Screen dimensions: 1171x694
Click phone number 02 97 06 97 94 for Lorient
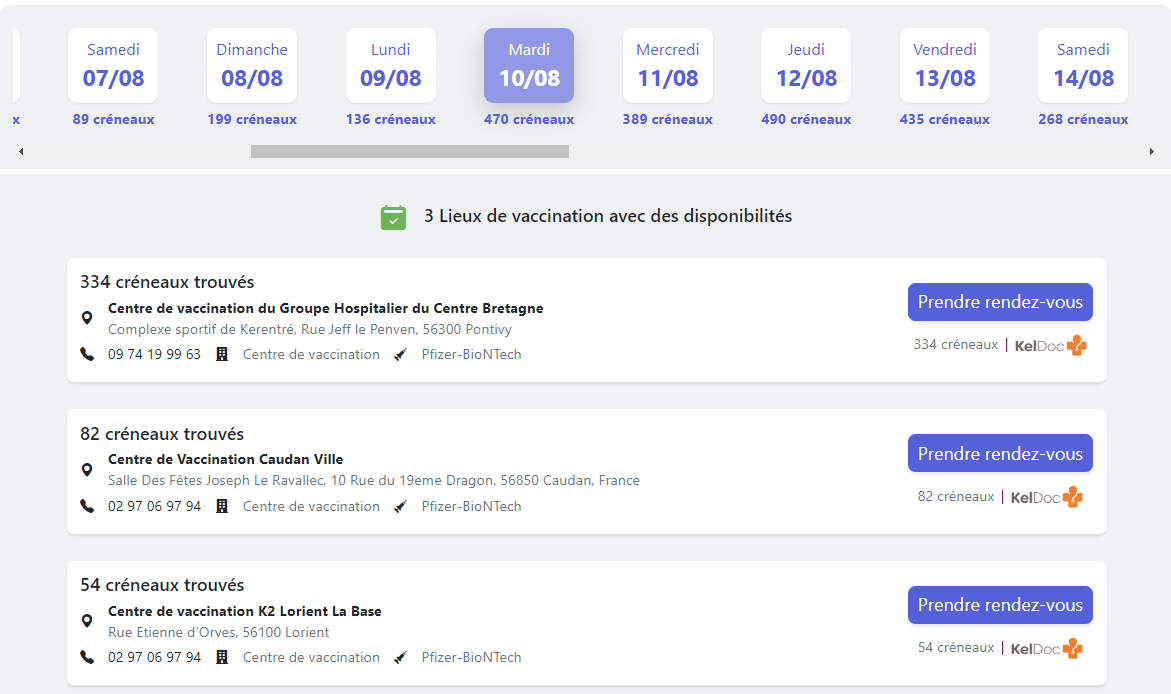click(x=155, y=657)
